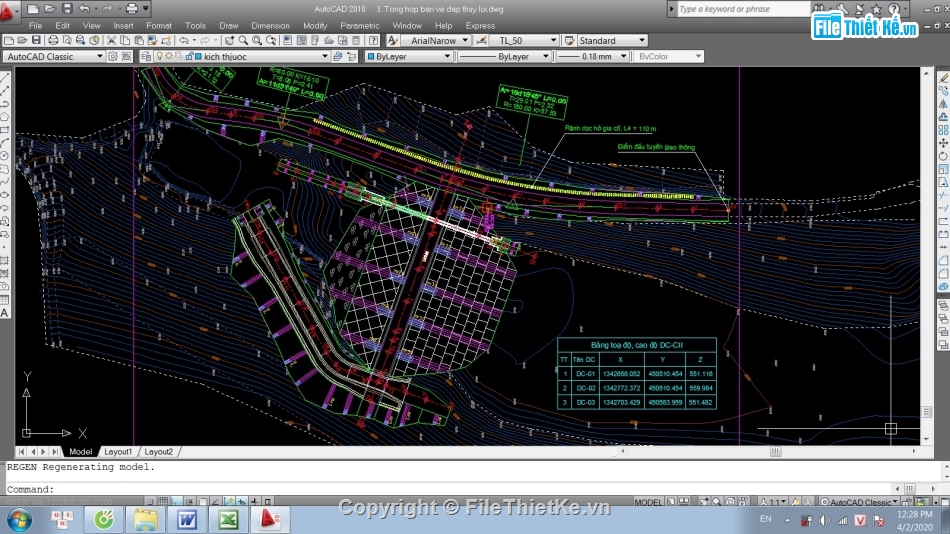Click the Windows Start button
950x534 pixels.
pyautogui.click(x=19, y=519)
